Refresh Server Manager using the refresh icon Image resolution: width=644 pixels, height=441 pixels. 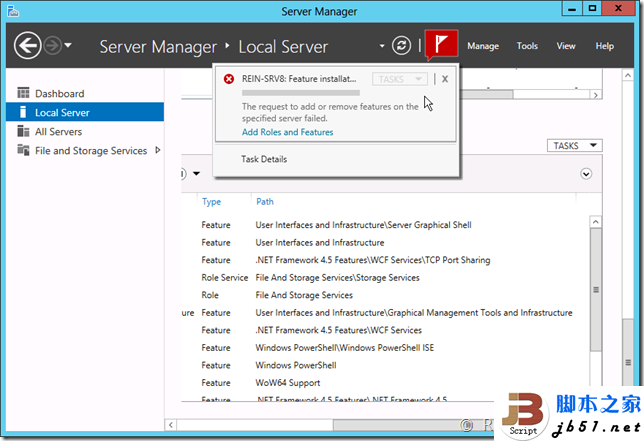click(x=402, y=46)
